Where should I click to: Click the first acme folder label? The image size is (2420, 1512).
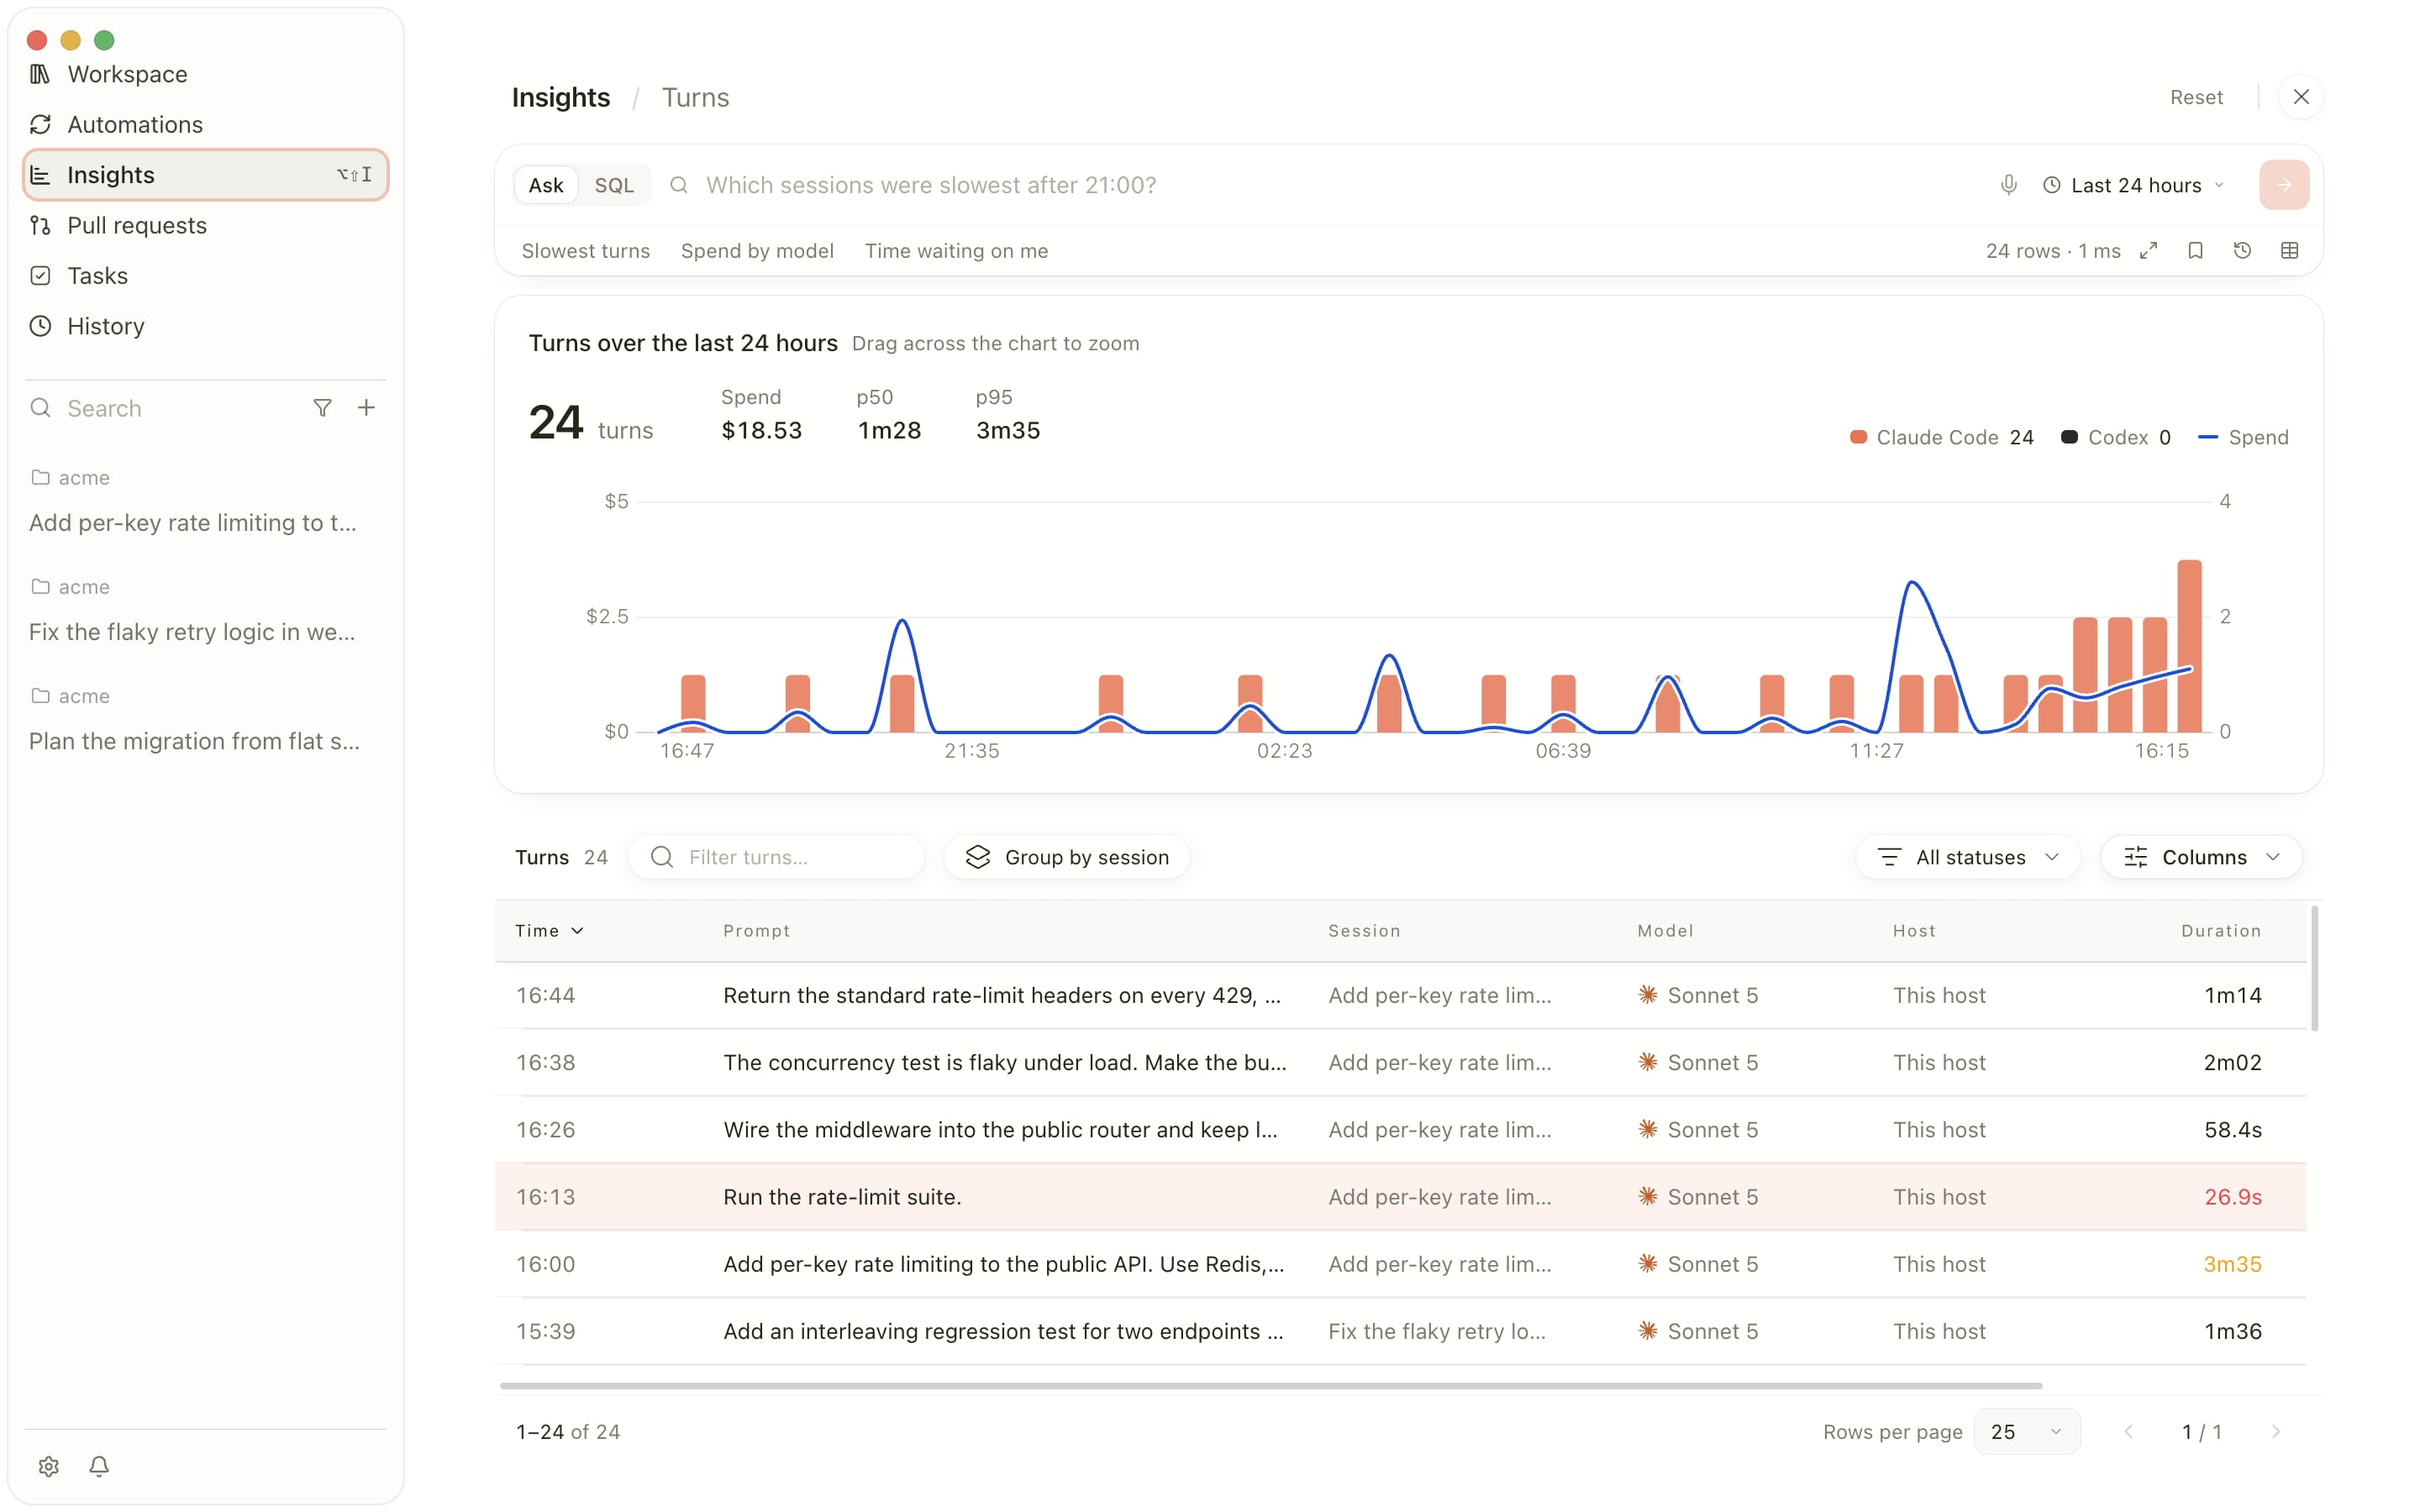pyautogui.click(x=70, y=477)
